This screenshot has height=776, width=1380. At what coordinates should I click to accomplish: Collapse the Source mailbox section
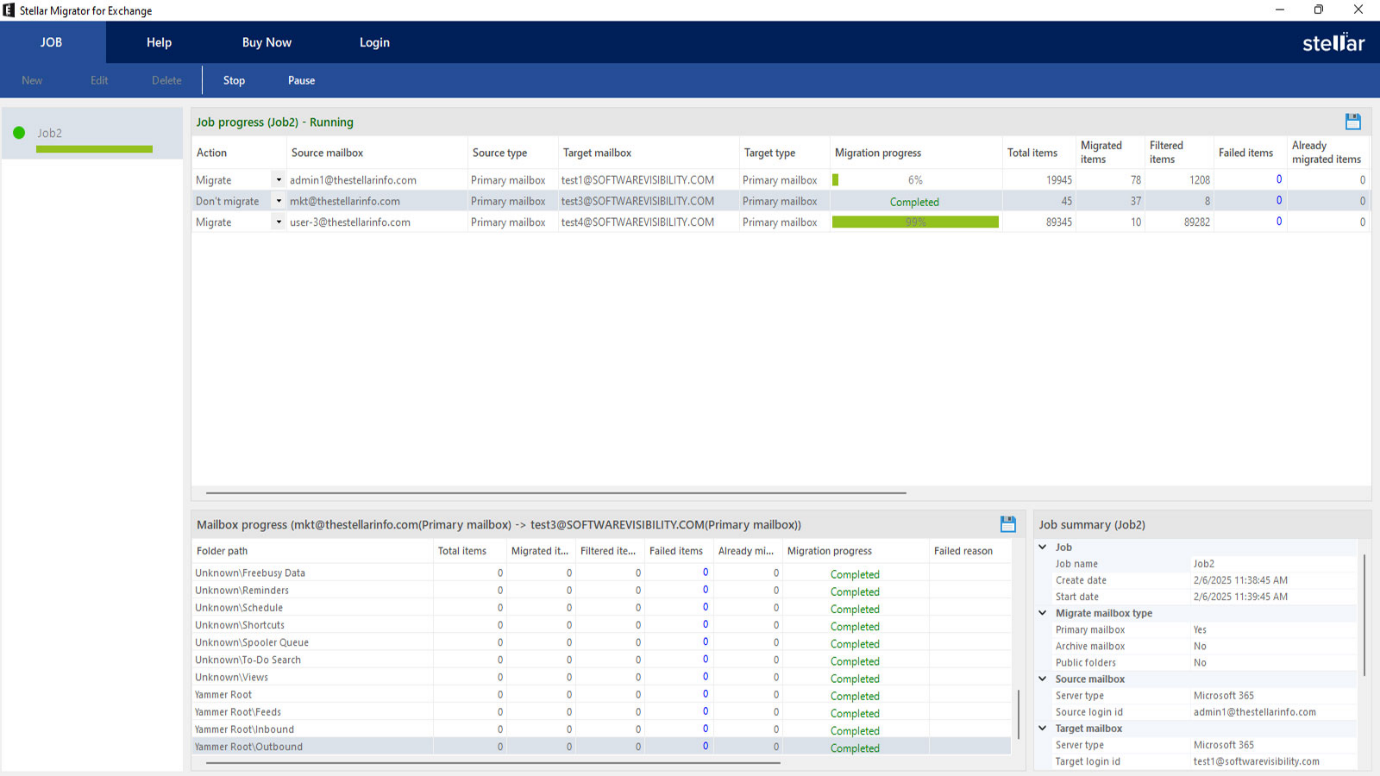click(x=1043, y=679)
